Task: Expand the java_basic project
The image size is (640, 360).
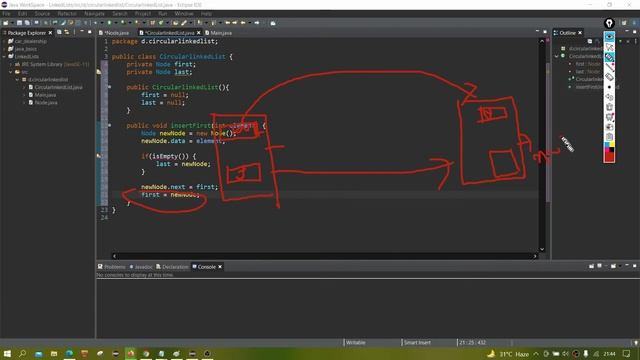Action: pyautogui.click(x=4, y=49)
